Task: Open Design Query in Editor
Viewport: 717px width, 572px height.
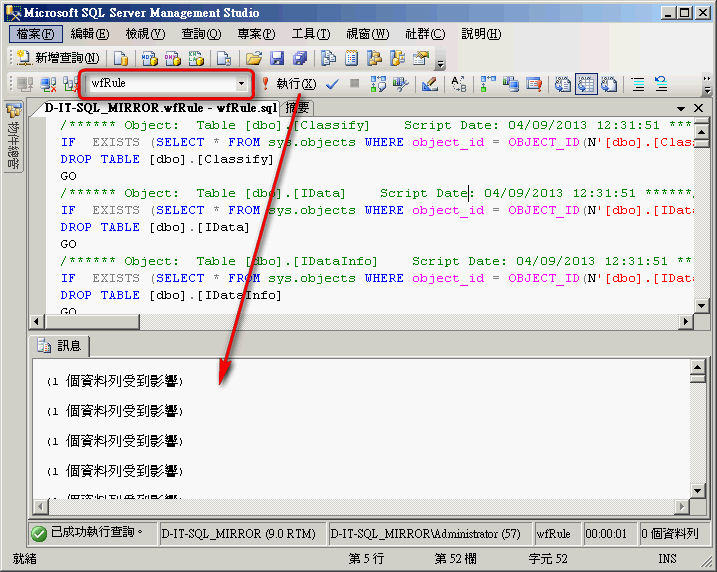Action: pyautogui.click(x=429, y=84)
